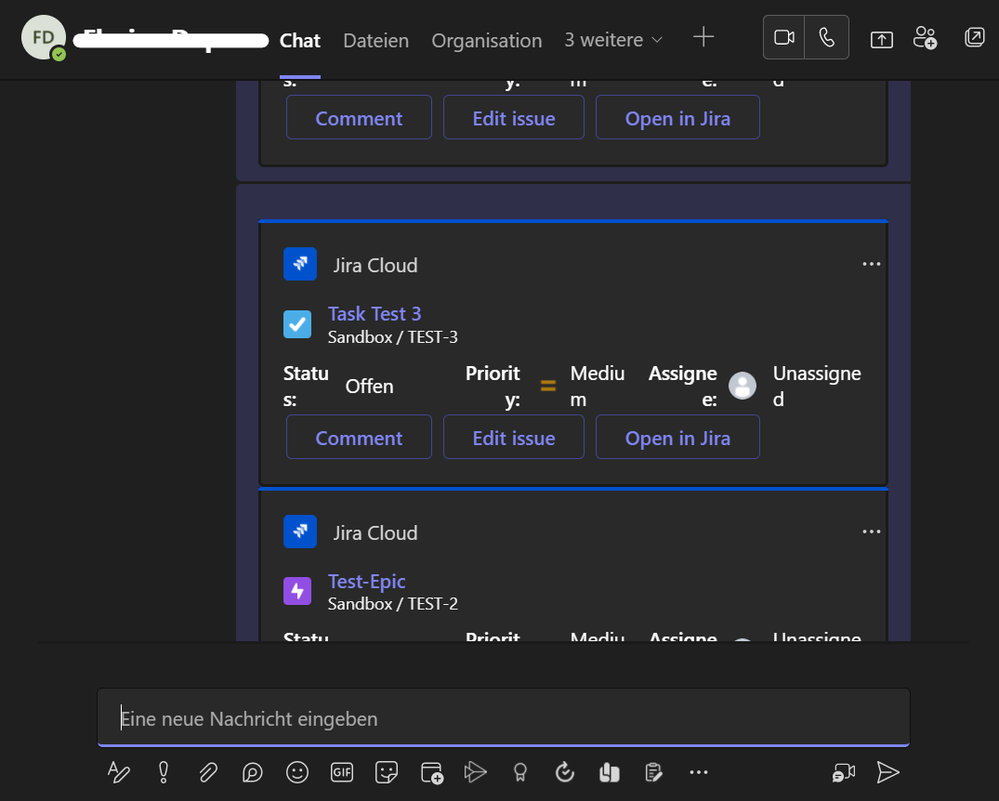Click Comment on the topmost card
The image size is (999, 801).
tap(359, 118)
